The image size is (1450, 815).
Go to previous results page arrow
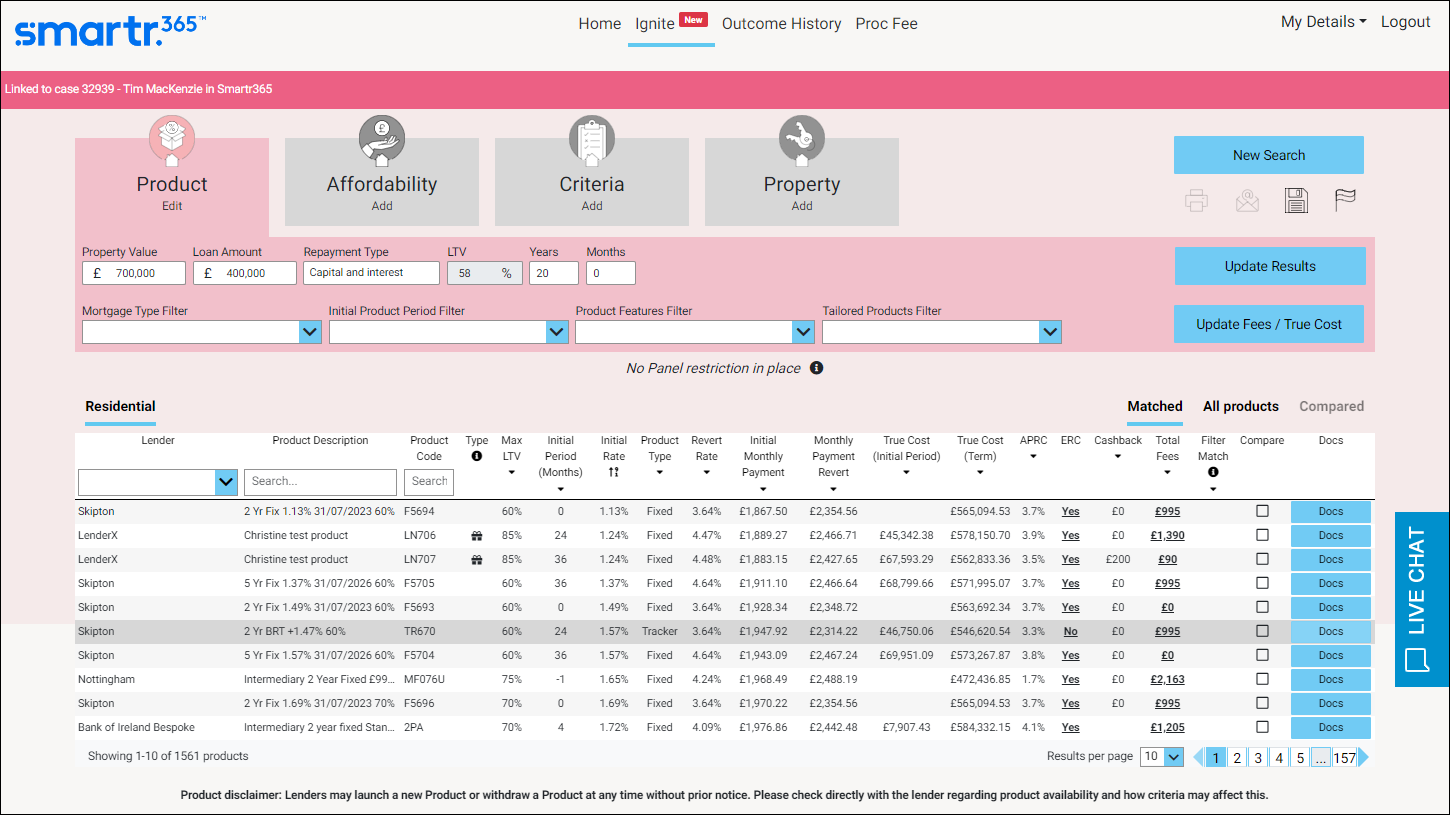coord(1198,757)
